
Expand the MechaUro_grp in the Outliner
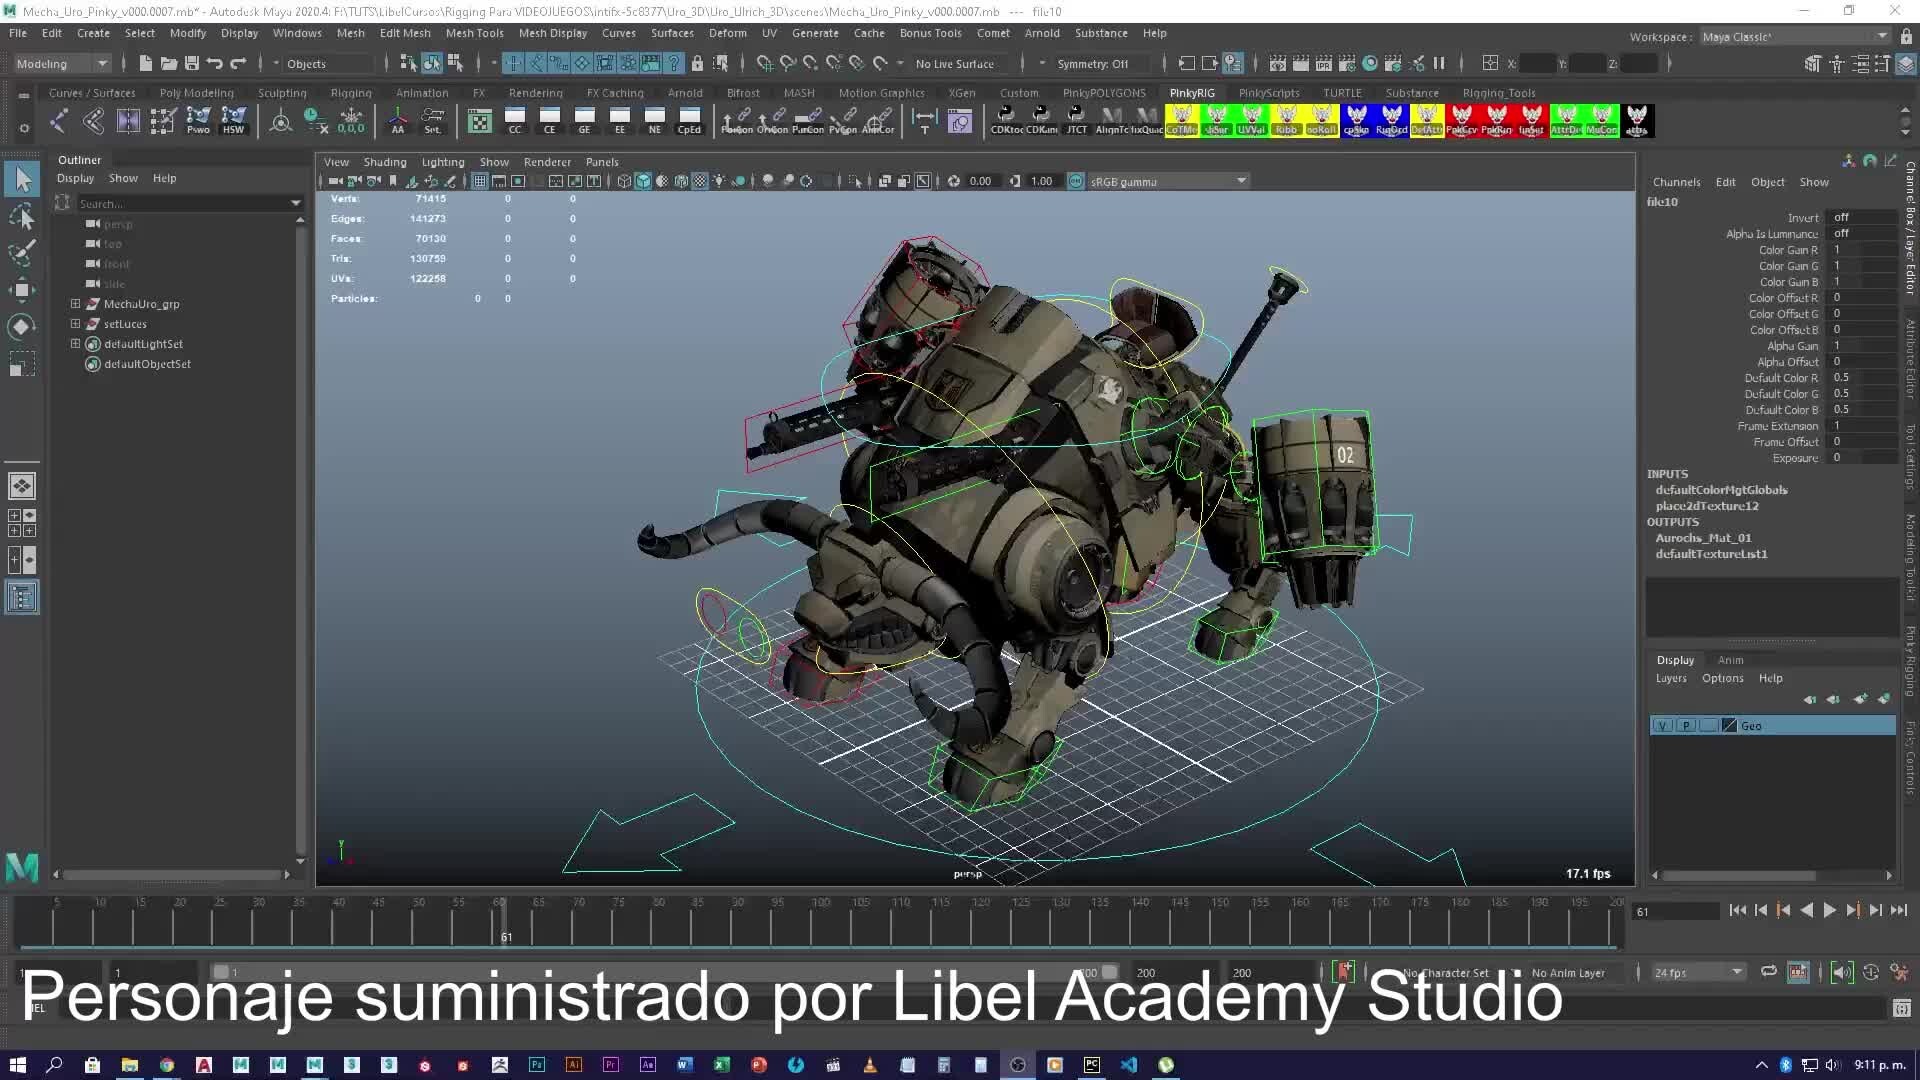pos(75,304)
